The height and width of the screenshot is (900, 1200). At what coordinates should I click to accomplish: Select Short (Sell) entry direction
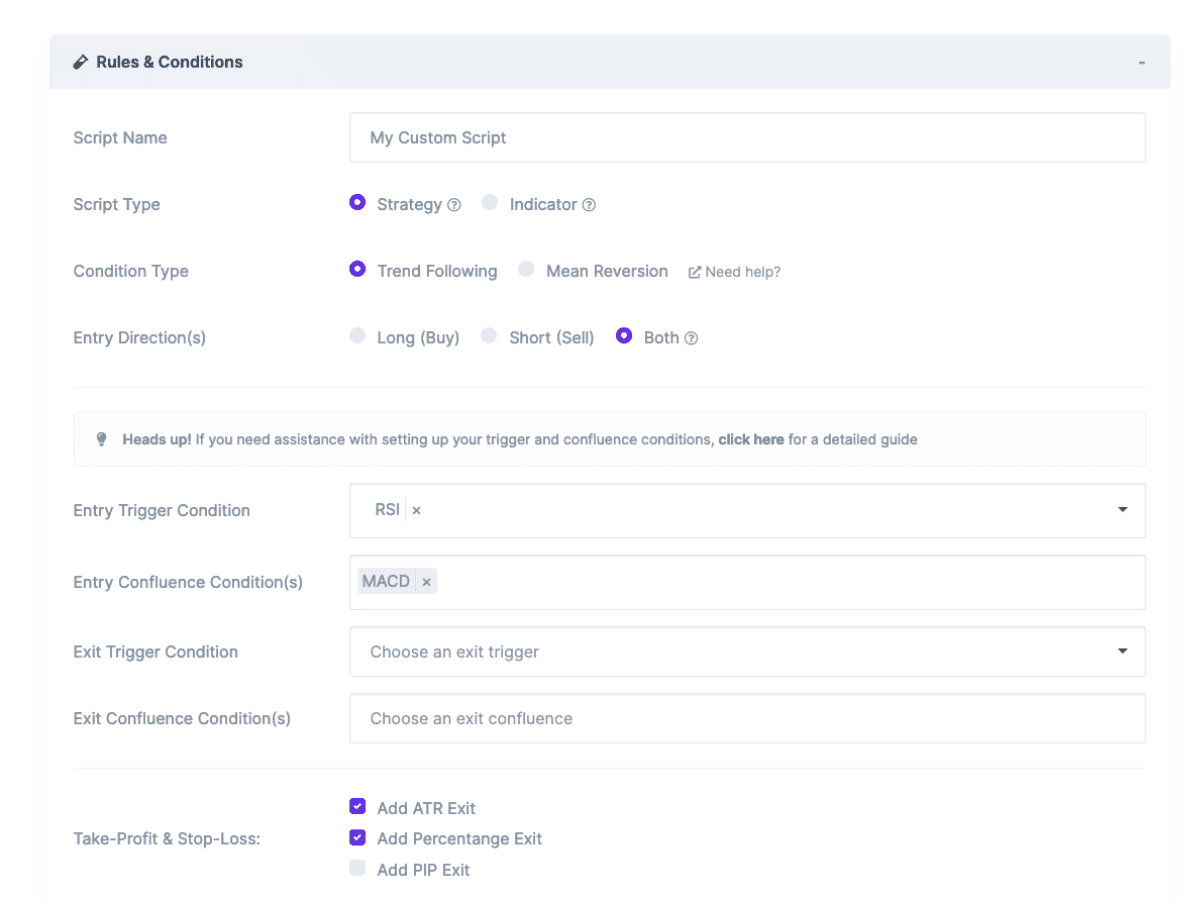pos(489,336)
